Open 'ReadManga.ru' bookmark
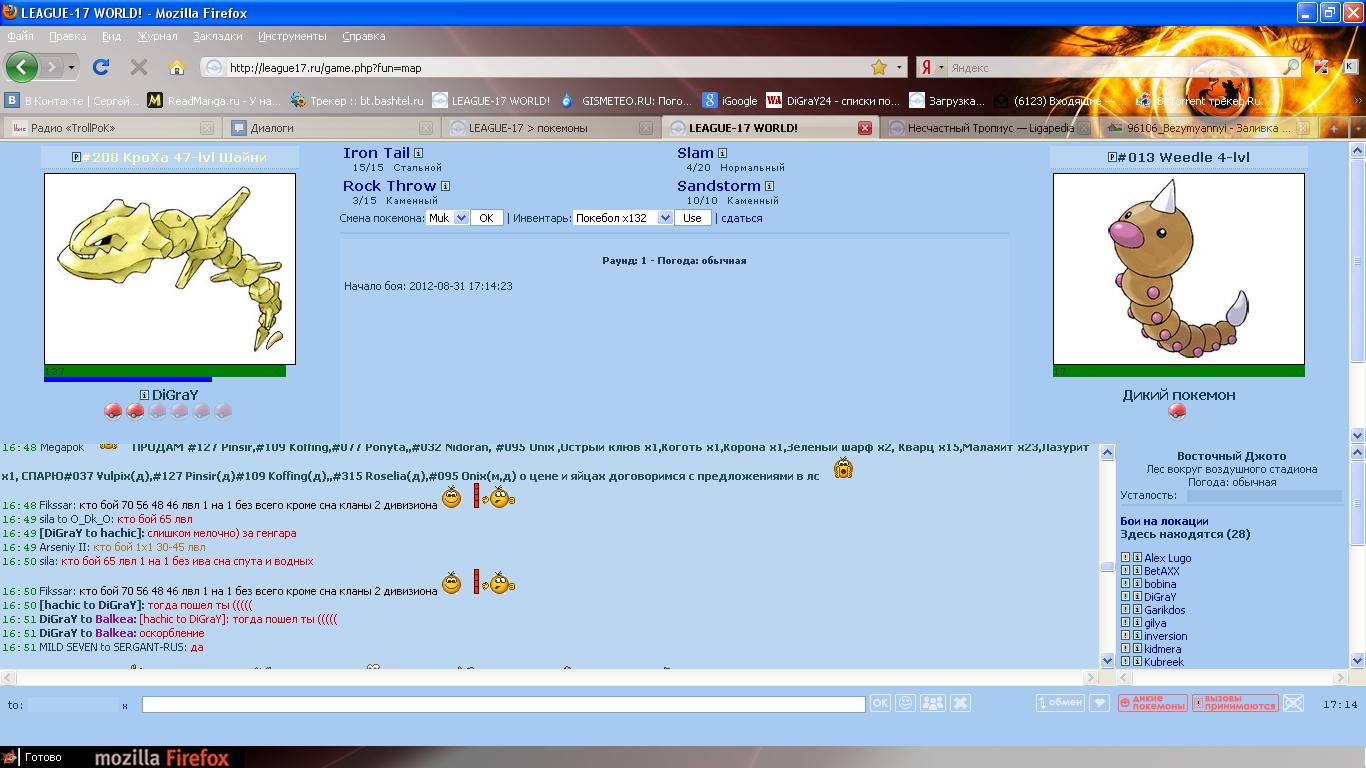 (x=215, y=101)
